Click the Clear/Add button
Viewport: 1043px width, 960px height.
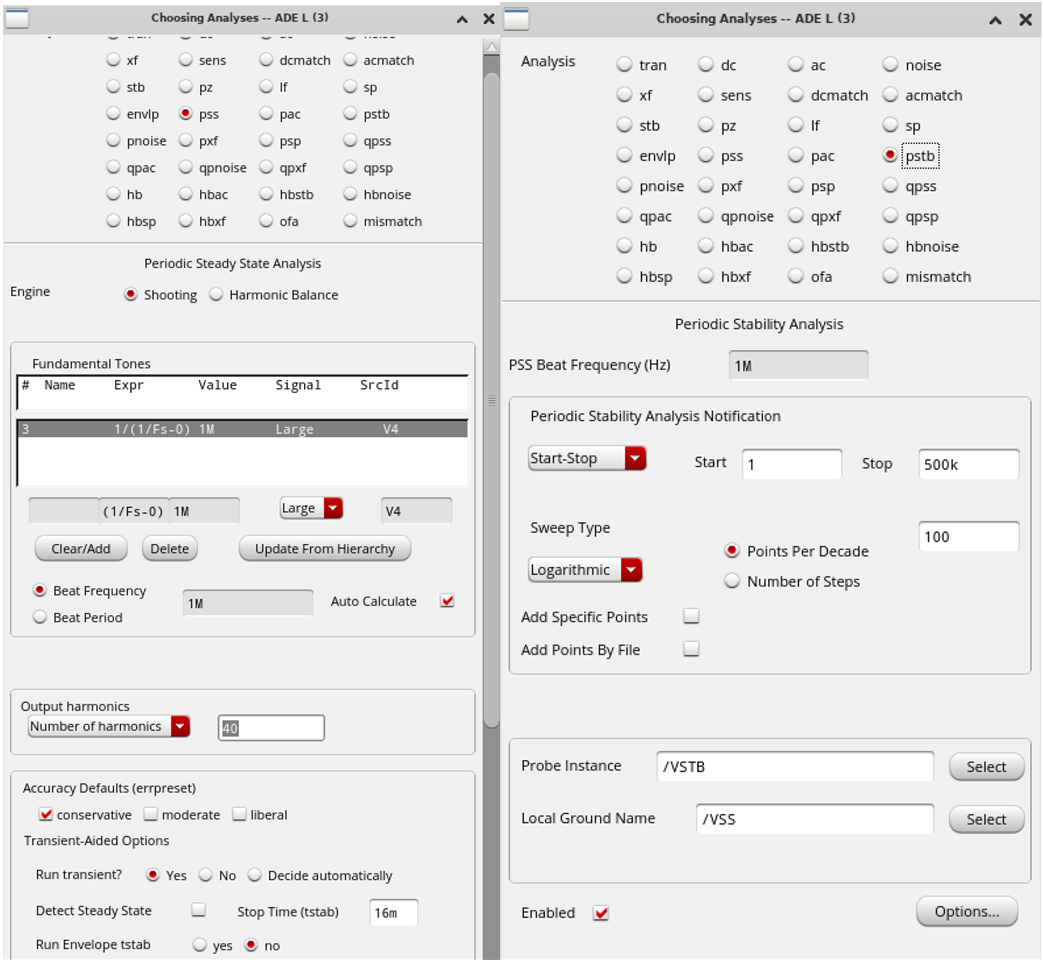[81, 549]
